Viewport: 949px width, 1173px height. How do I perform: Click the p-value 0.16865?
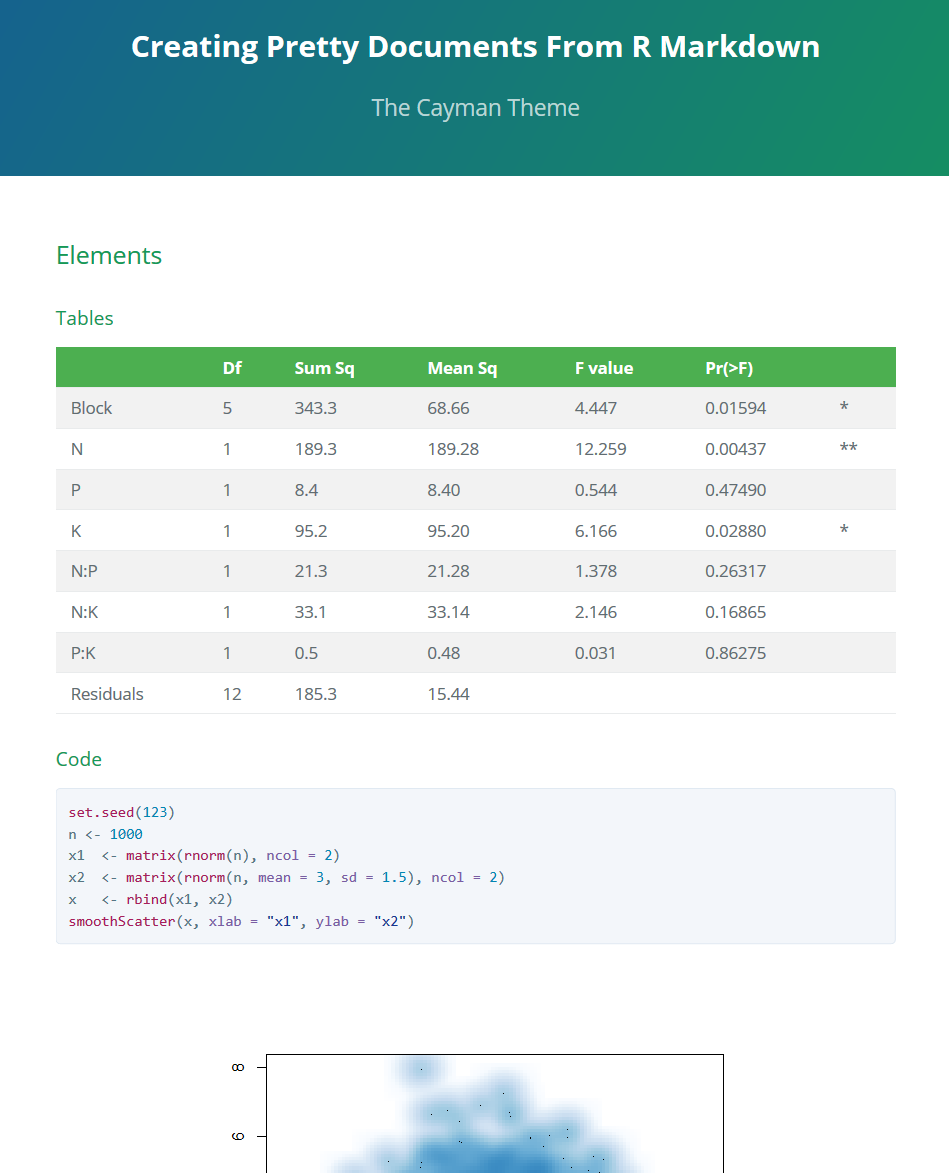point(736,612)
